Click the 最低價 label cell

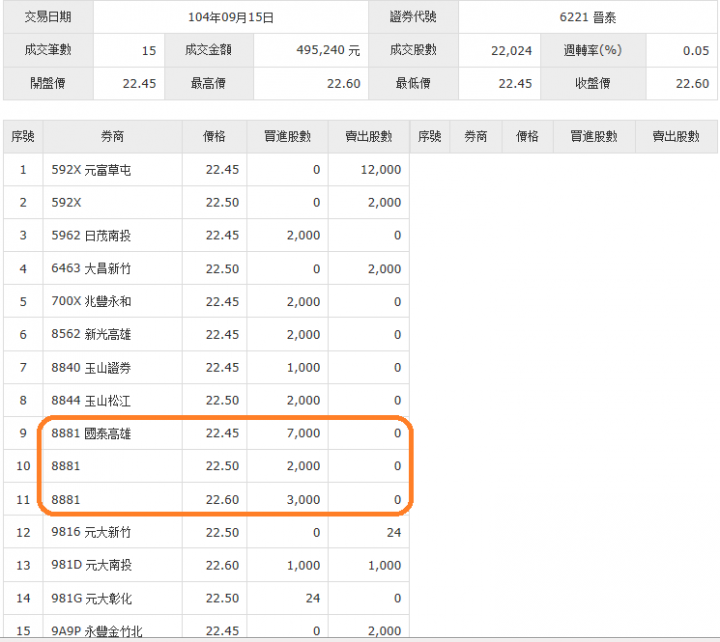[x=413, y=83]
